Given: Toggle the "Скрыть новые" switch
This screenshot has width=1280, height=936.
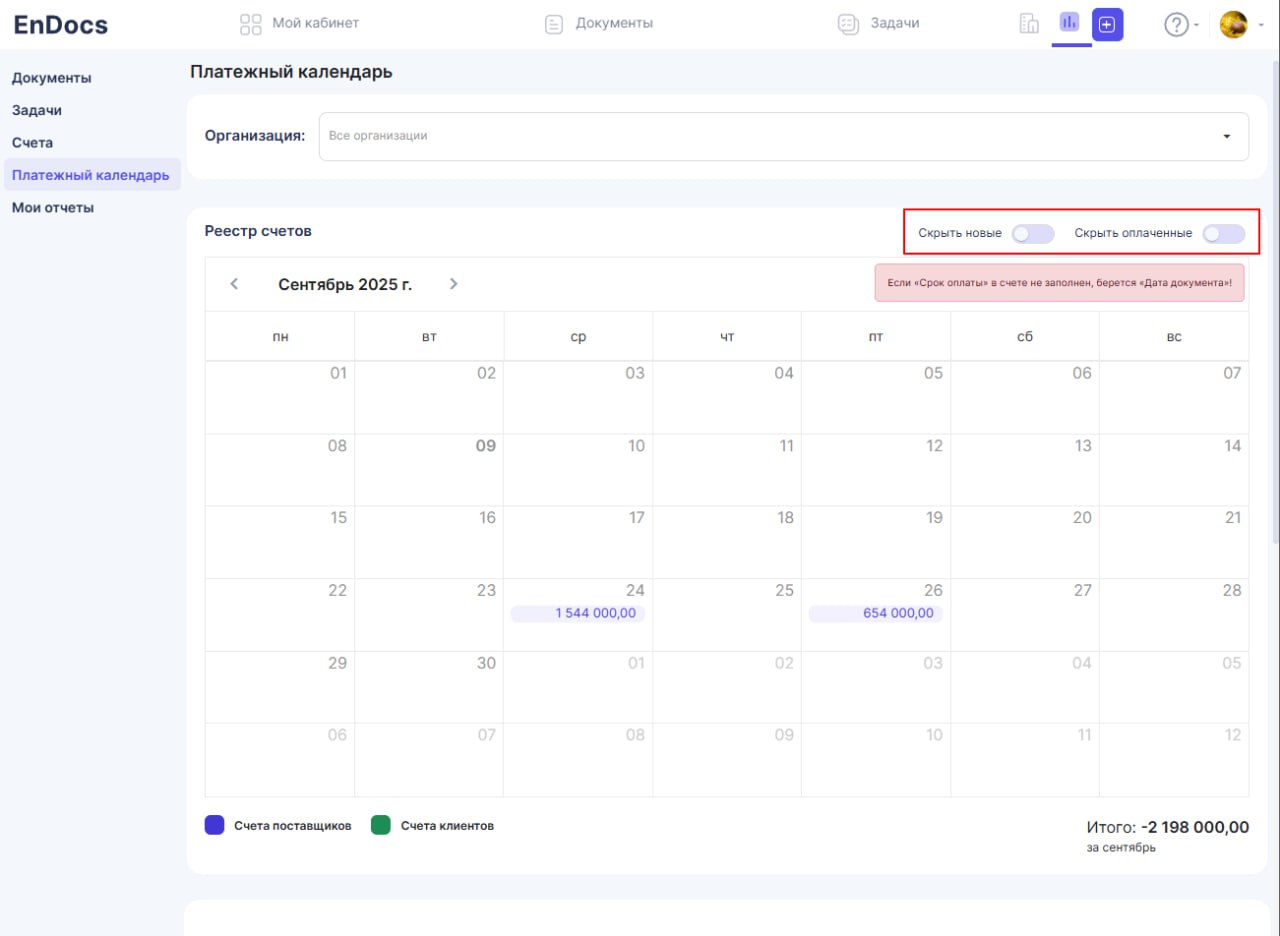Looking at the screenshot, I should click(x=1032, y=234).
